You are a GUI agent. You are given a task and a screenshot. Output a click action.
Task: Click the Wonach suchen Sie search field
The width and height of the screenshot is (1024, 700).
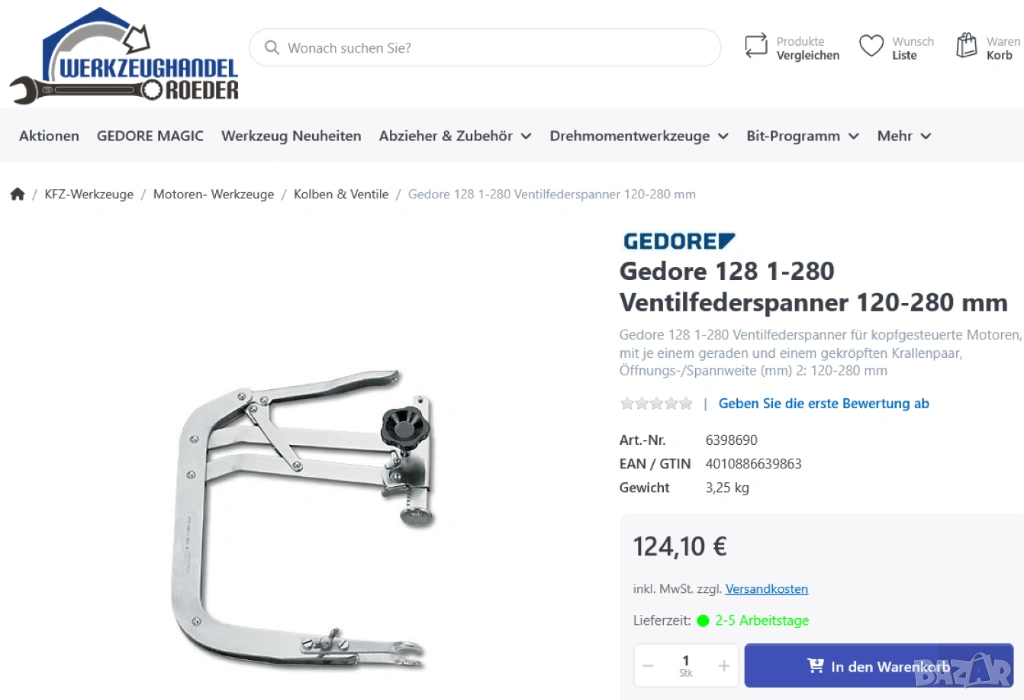[485, 48]
